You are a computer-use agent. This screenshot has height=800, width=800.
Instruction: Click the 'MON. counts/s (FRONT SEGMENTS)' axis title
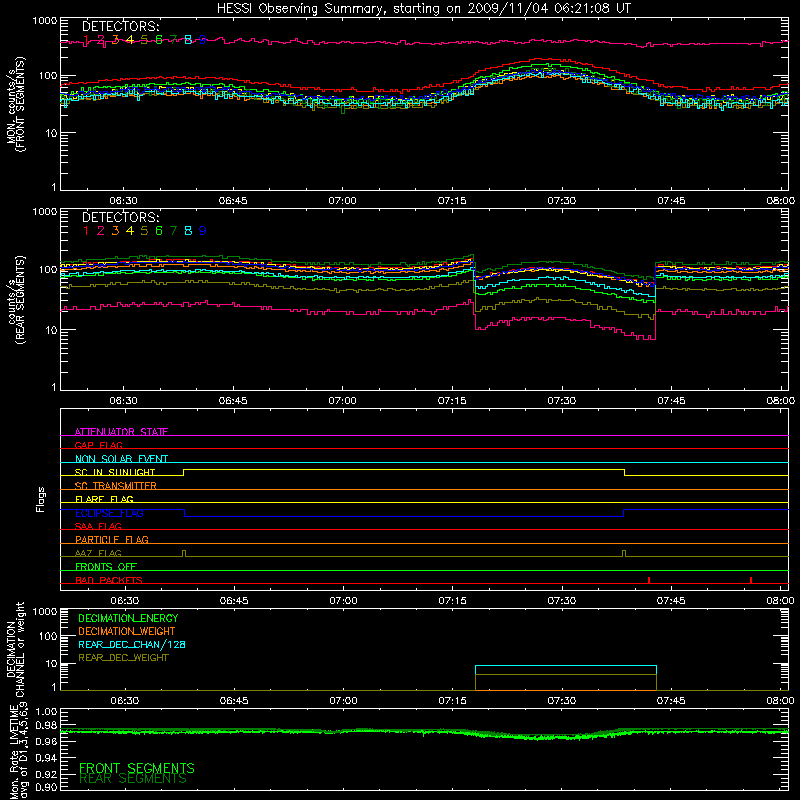[16, 104]
